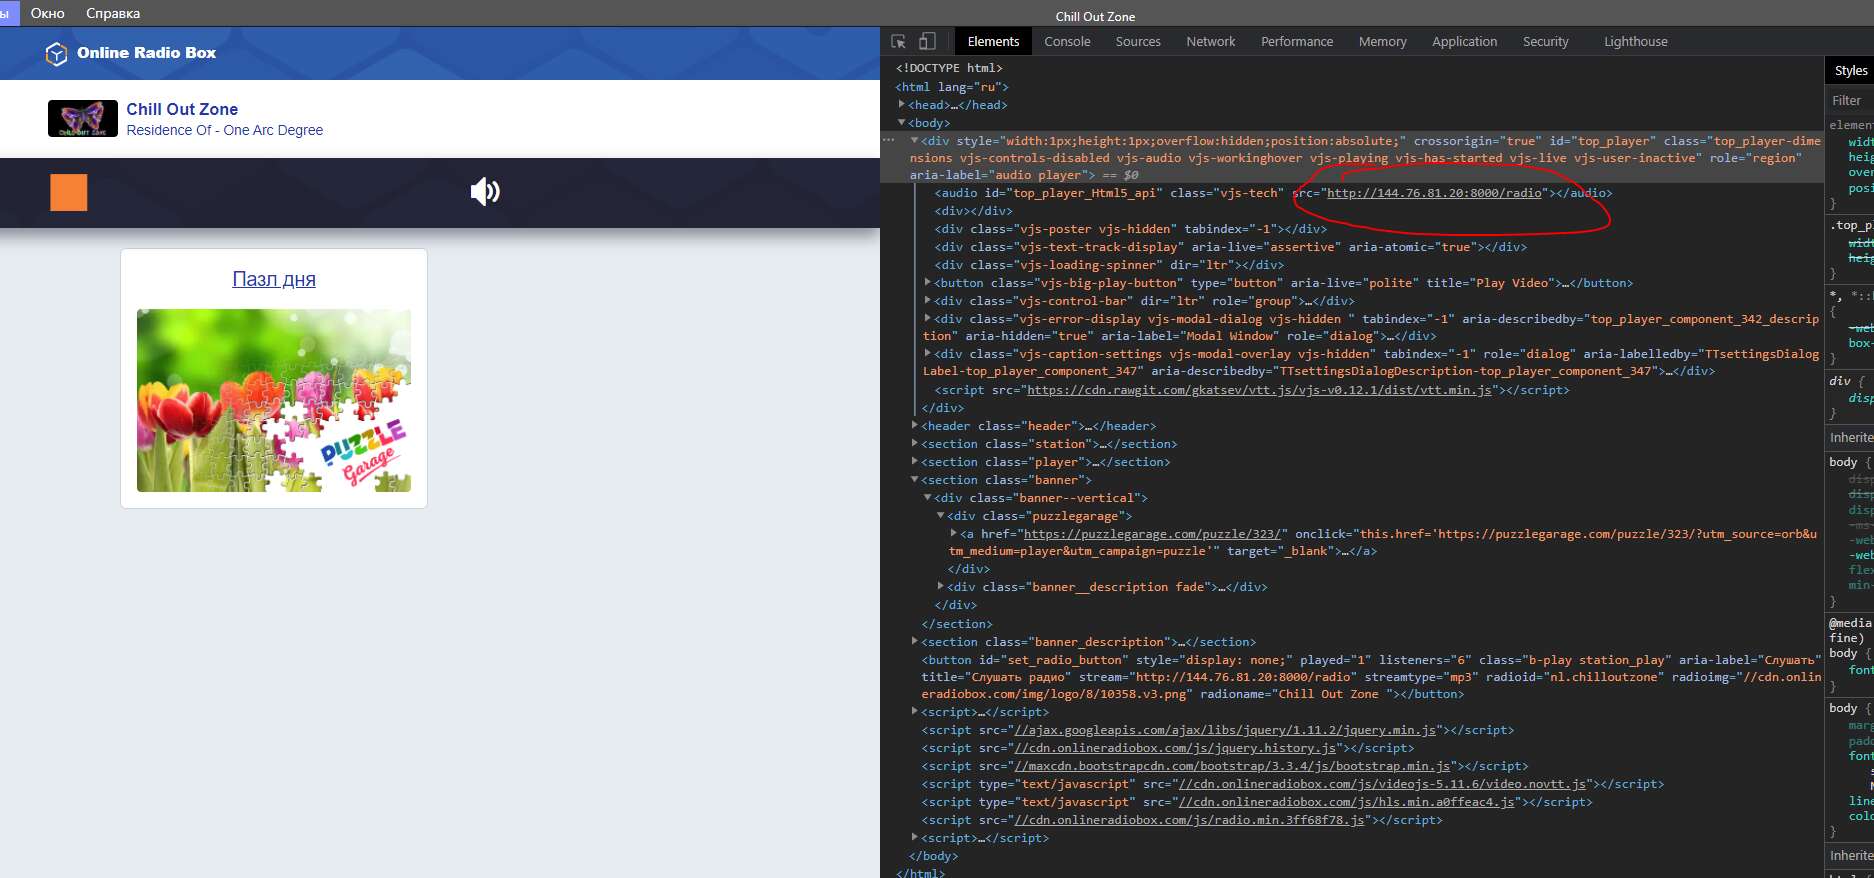Click the Filter field in Styles pane
Image resolution: width=1874 pixels, height=878 pixels.
1848,100
